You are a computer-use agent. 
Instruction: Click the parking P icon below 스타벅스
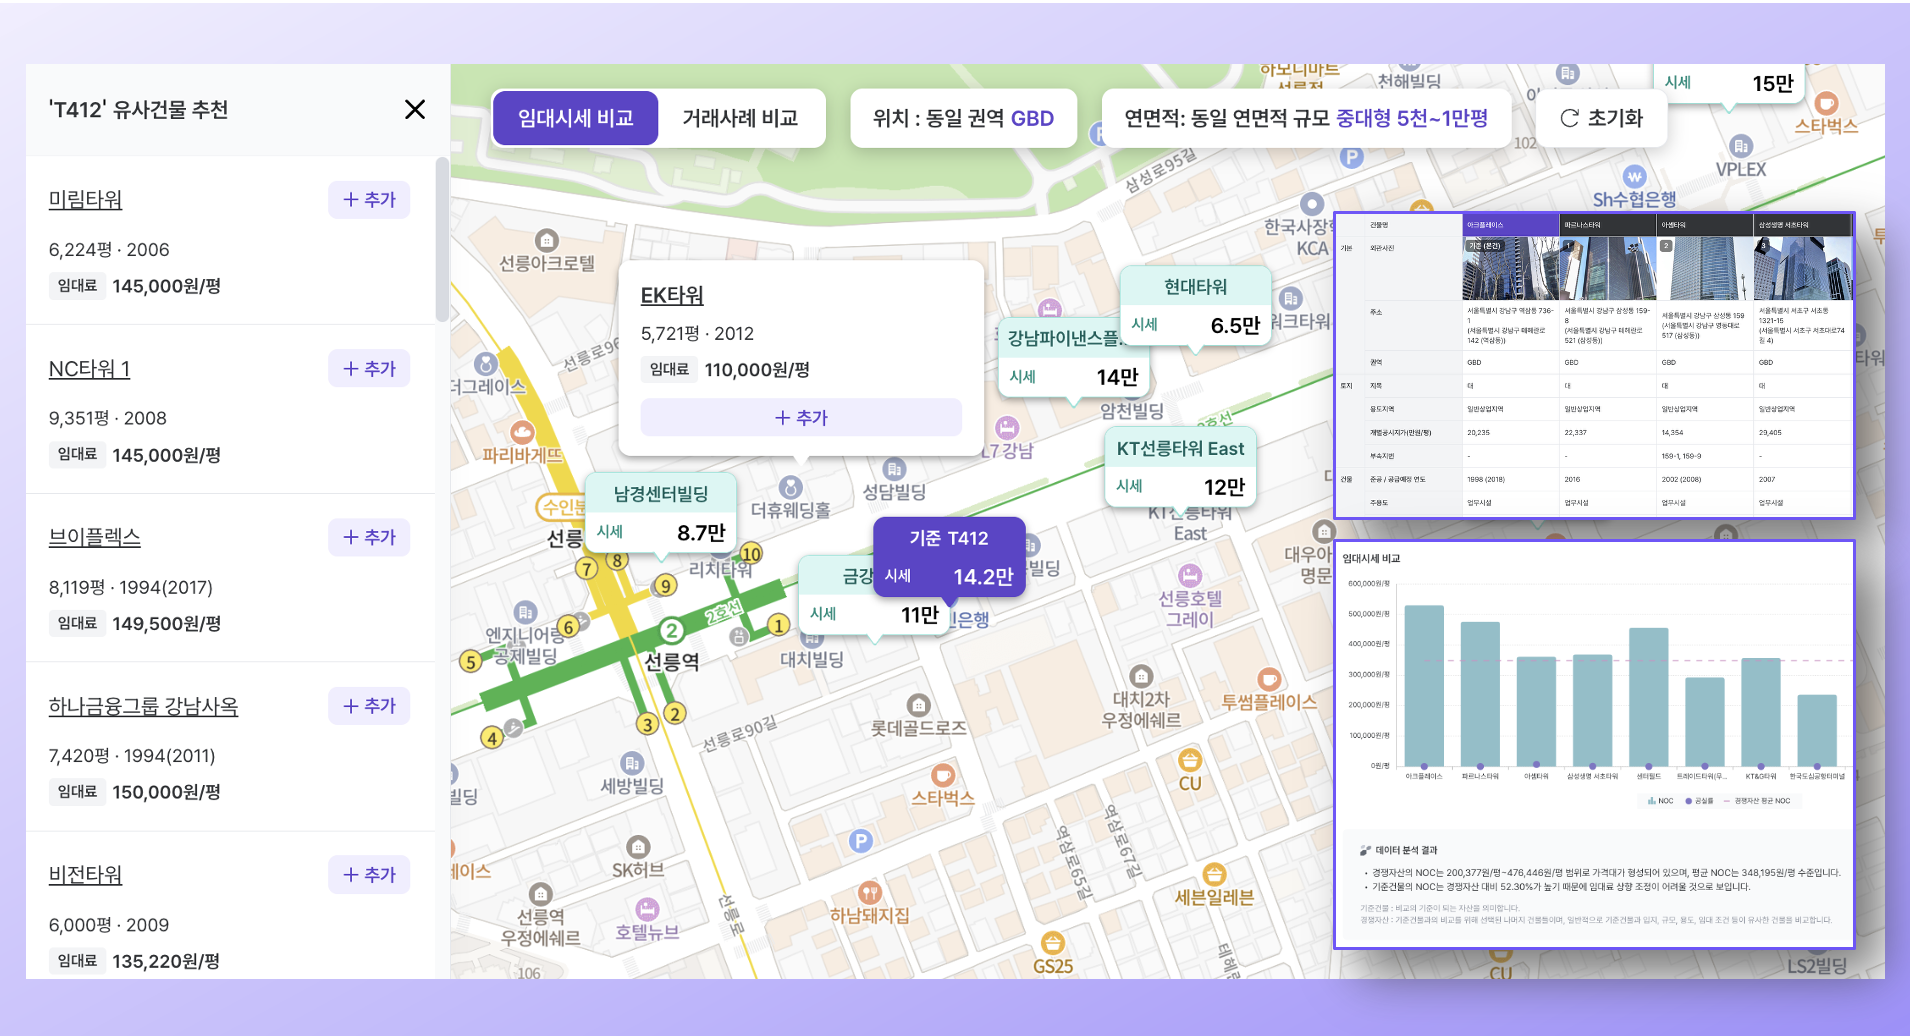861,841
